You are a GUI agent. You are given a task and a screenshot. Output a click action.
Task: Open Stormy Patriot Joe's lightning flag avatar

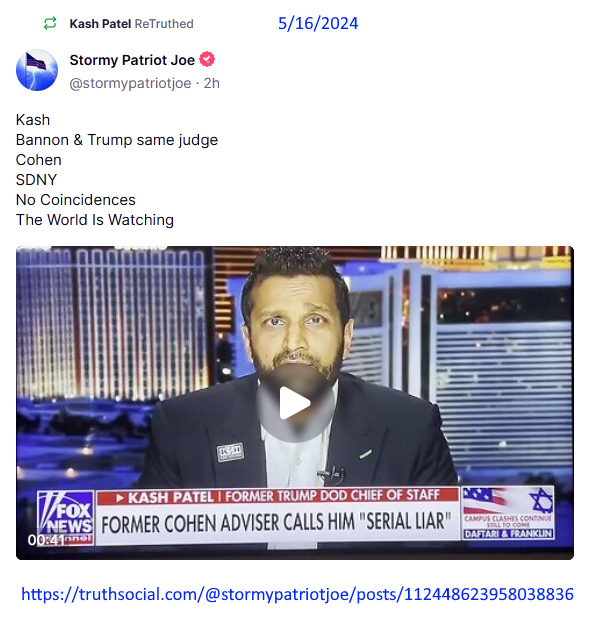[x=37, y=70]
